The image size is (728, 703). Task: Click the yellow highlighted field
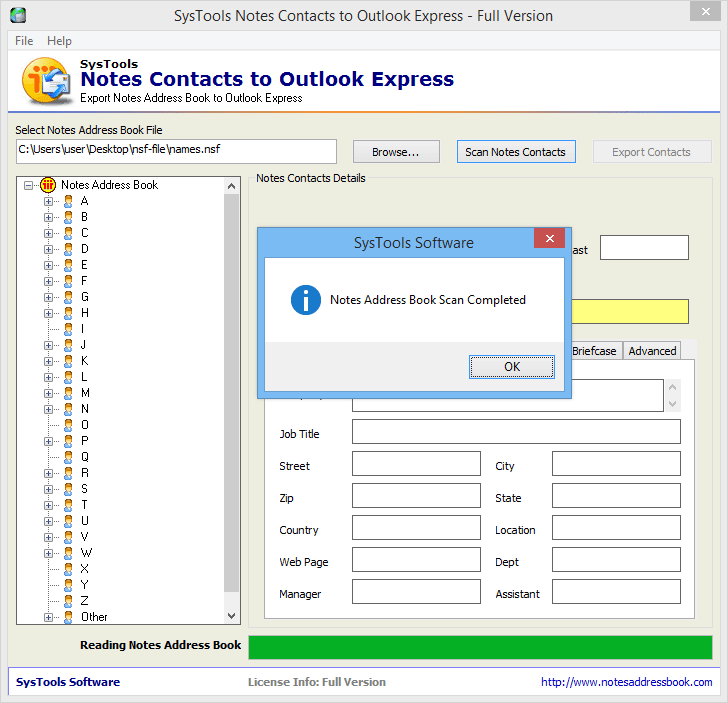(x=630, y=312)
